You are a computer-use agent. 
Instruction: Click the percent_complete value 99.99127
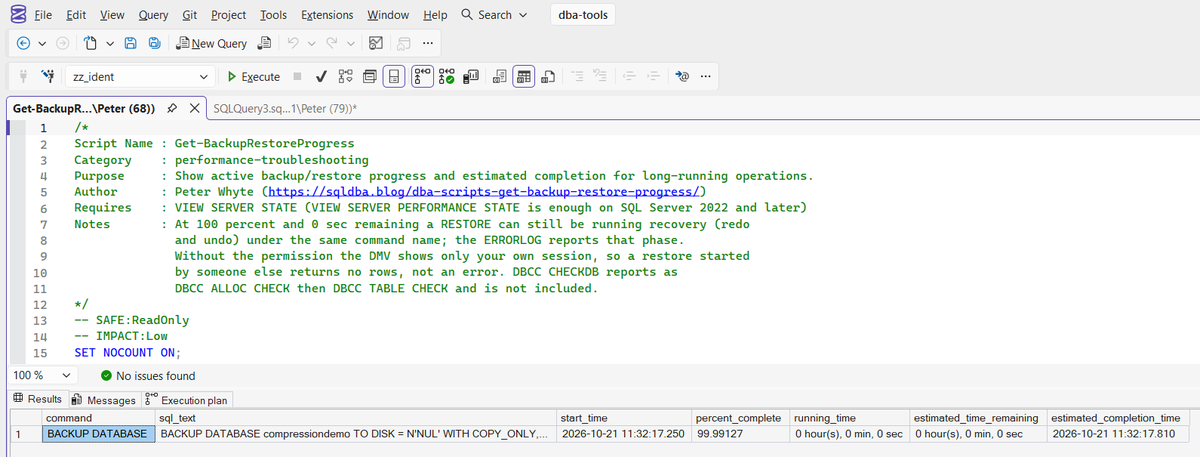739,434
